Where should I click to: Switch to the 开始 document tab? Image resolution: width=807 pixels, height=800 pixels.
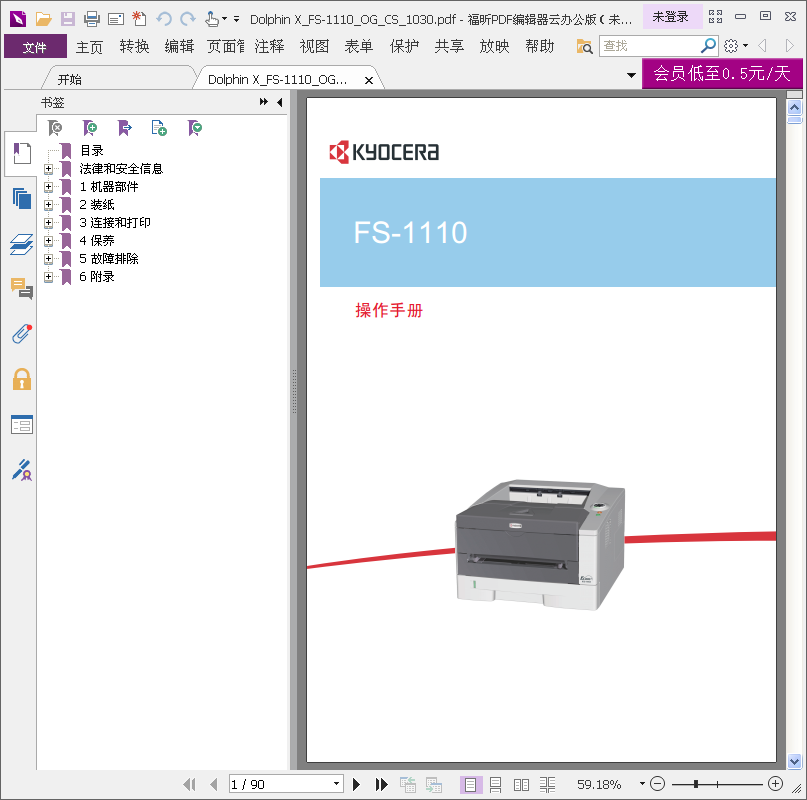click(69, 80)
